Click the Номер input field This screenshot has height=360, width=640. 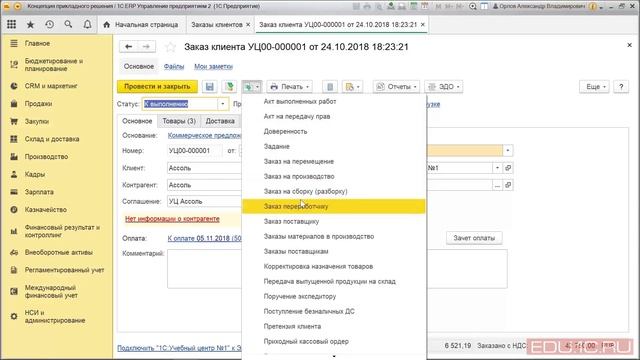click(195, 151)
